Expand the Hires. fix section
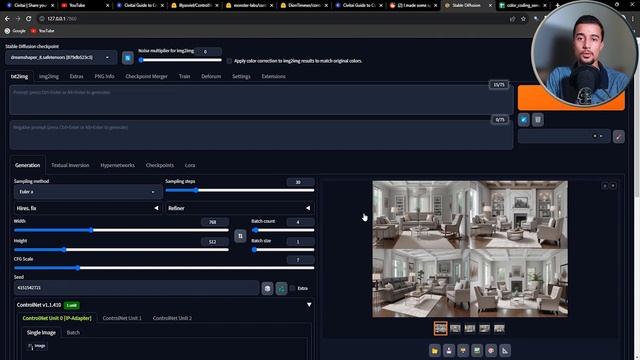 coord(88,208)
